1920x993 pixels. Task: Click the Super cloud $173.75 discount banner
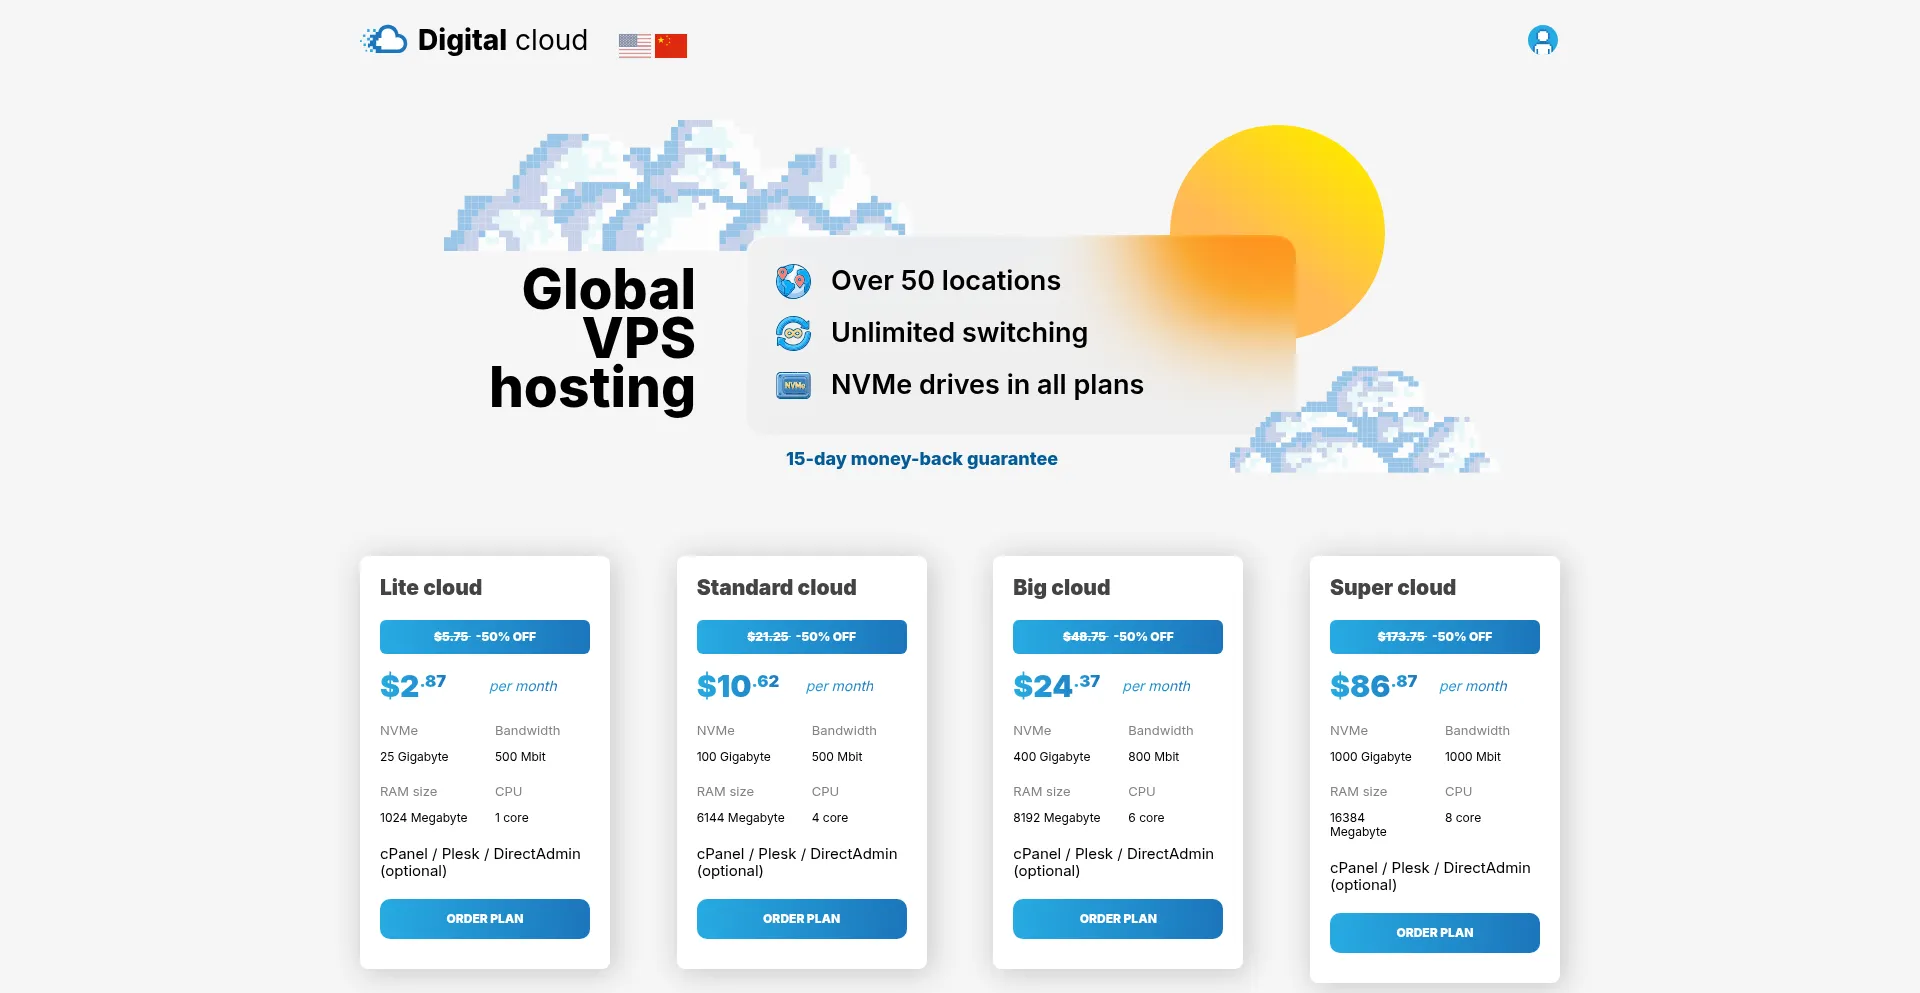[1434, 637]
